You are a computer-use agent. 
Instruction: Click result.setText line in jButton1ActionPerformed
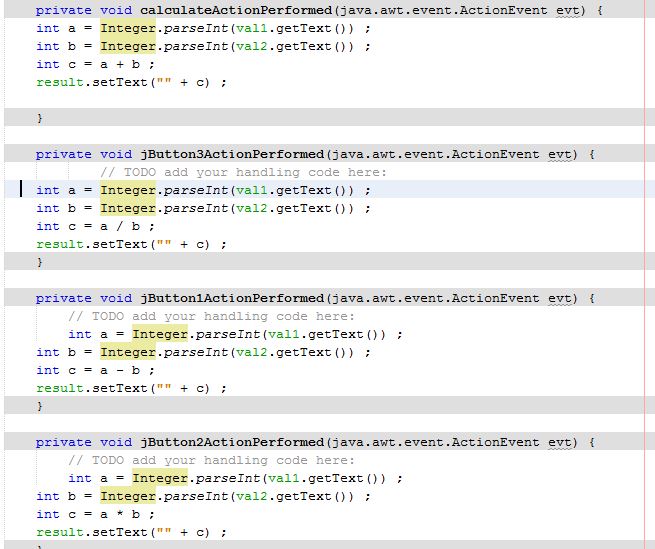131,388
